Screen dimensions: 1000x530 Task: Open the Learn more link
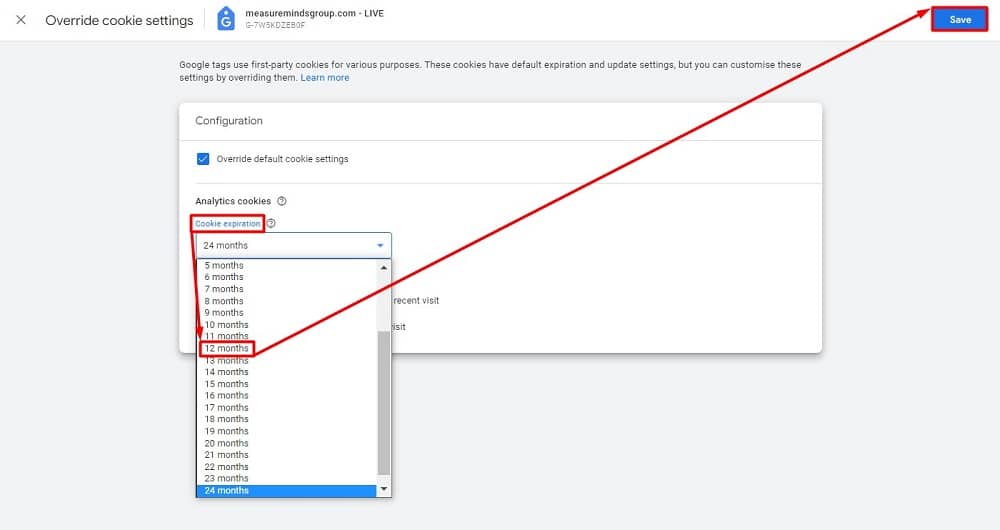point(325,78)
